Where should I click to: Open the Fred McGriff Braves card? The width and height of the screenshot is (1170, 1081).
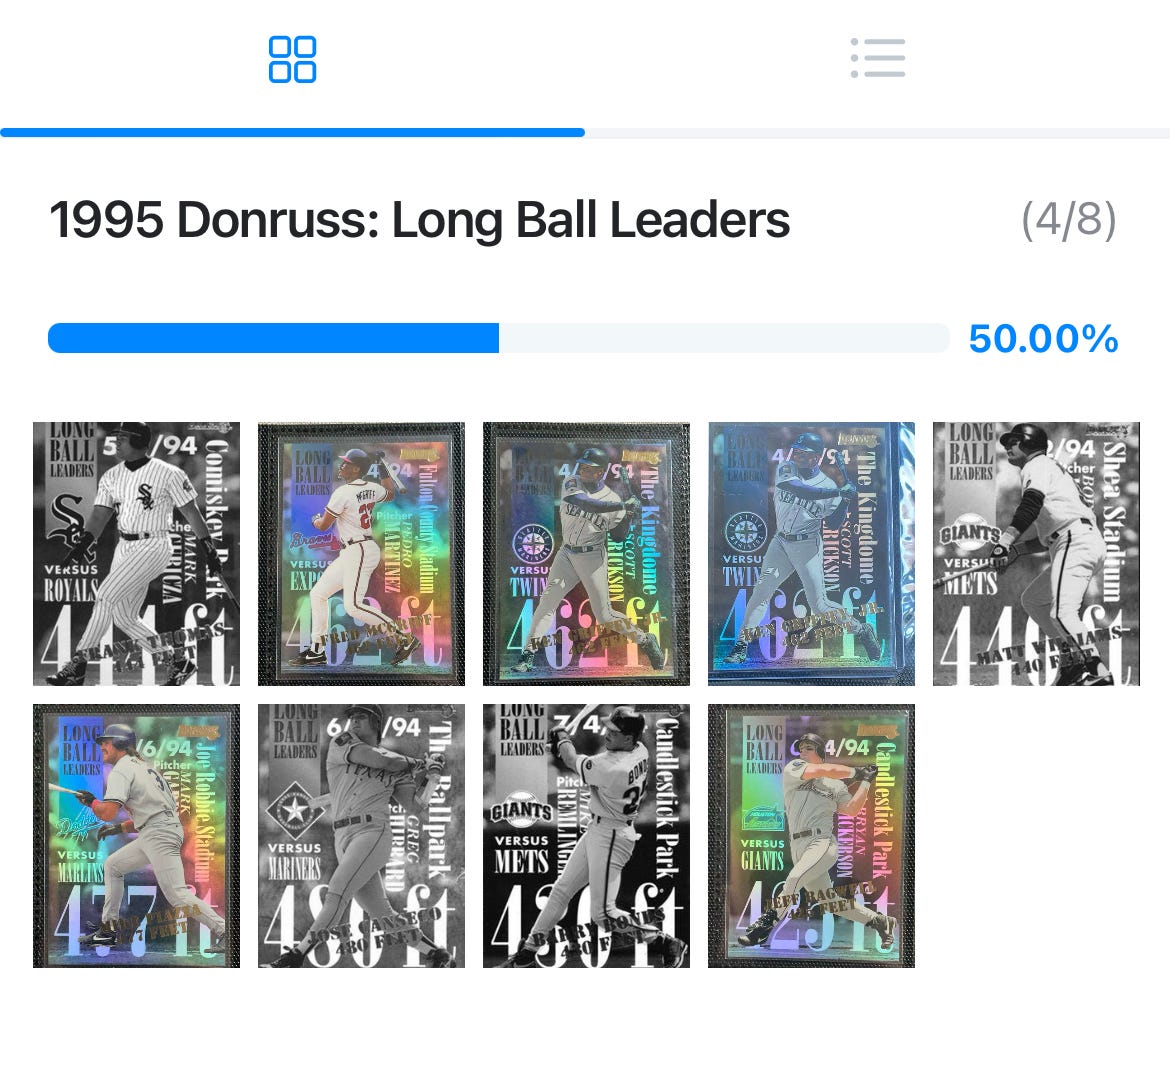361,554
